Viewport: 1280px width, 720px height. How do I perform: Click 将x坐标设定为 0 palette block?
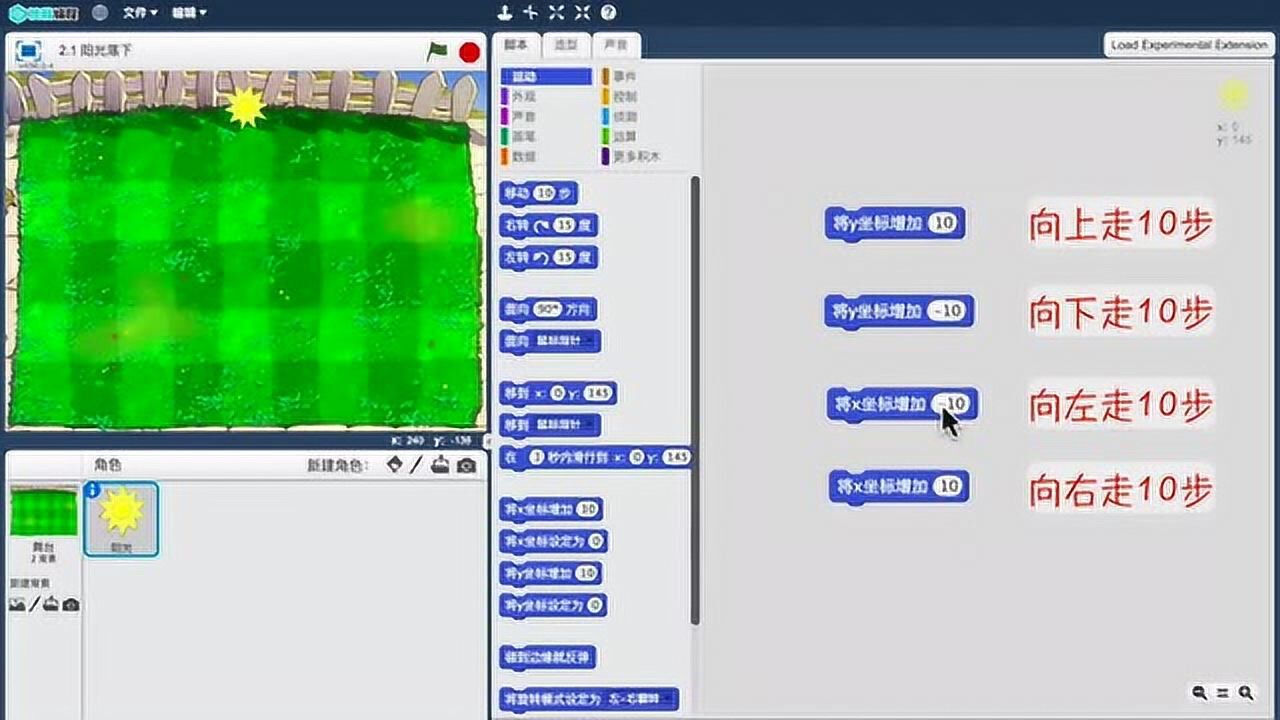tap(553, 541)
